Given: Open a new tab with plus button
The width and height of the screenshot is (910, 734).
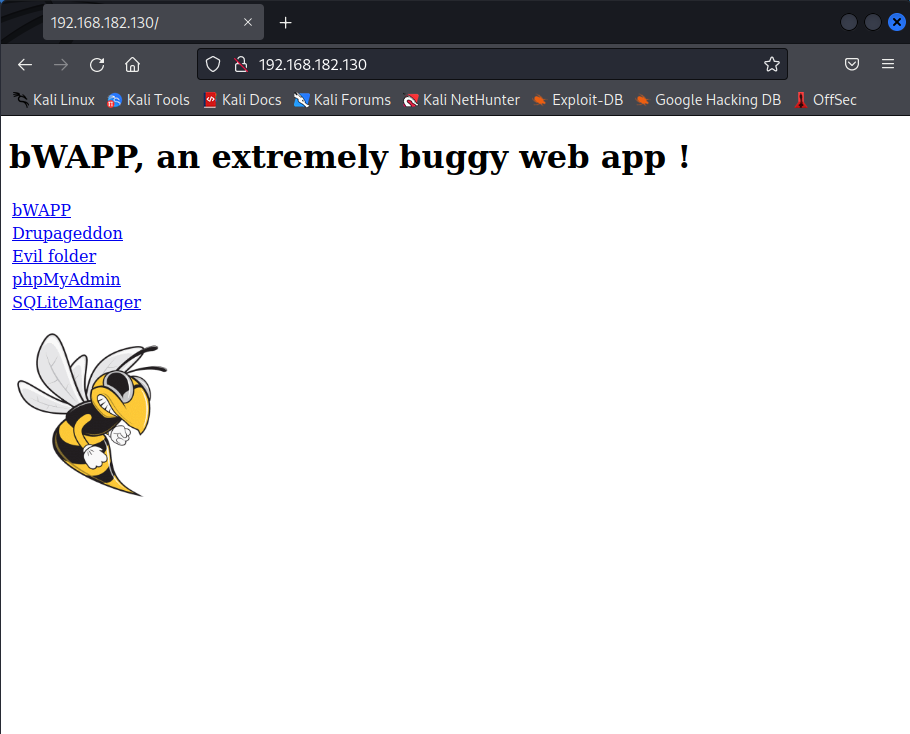Looking at the screenshot, I should click(x=285, y=23).
